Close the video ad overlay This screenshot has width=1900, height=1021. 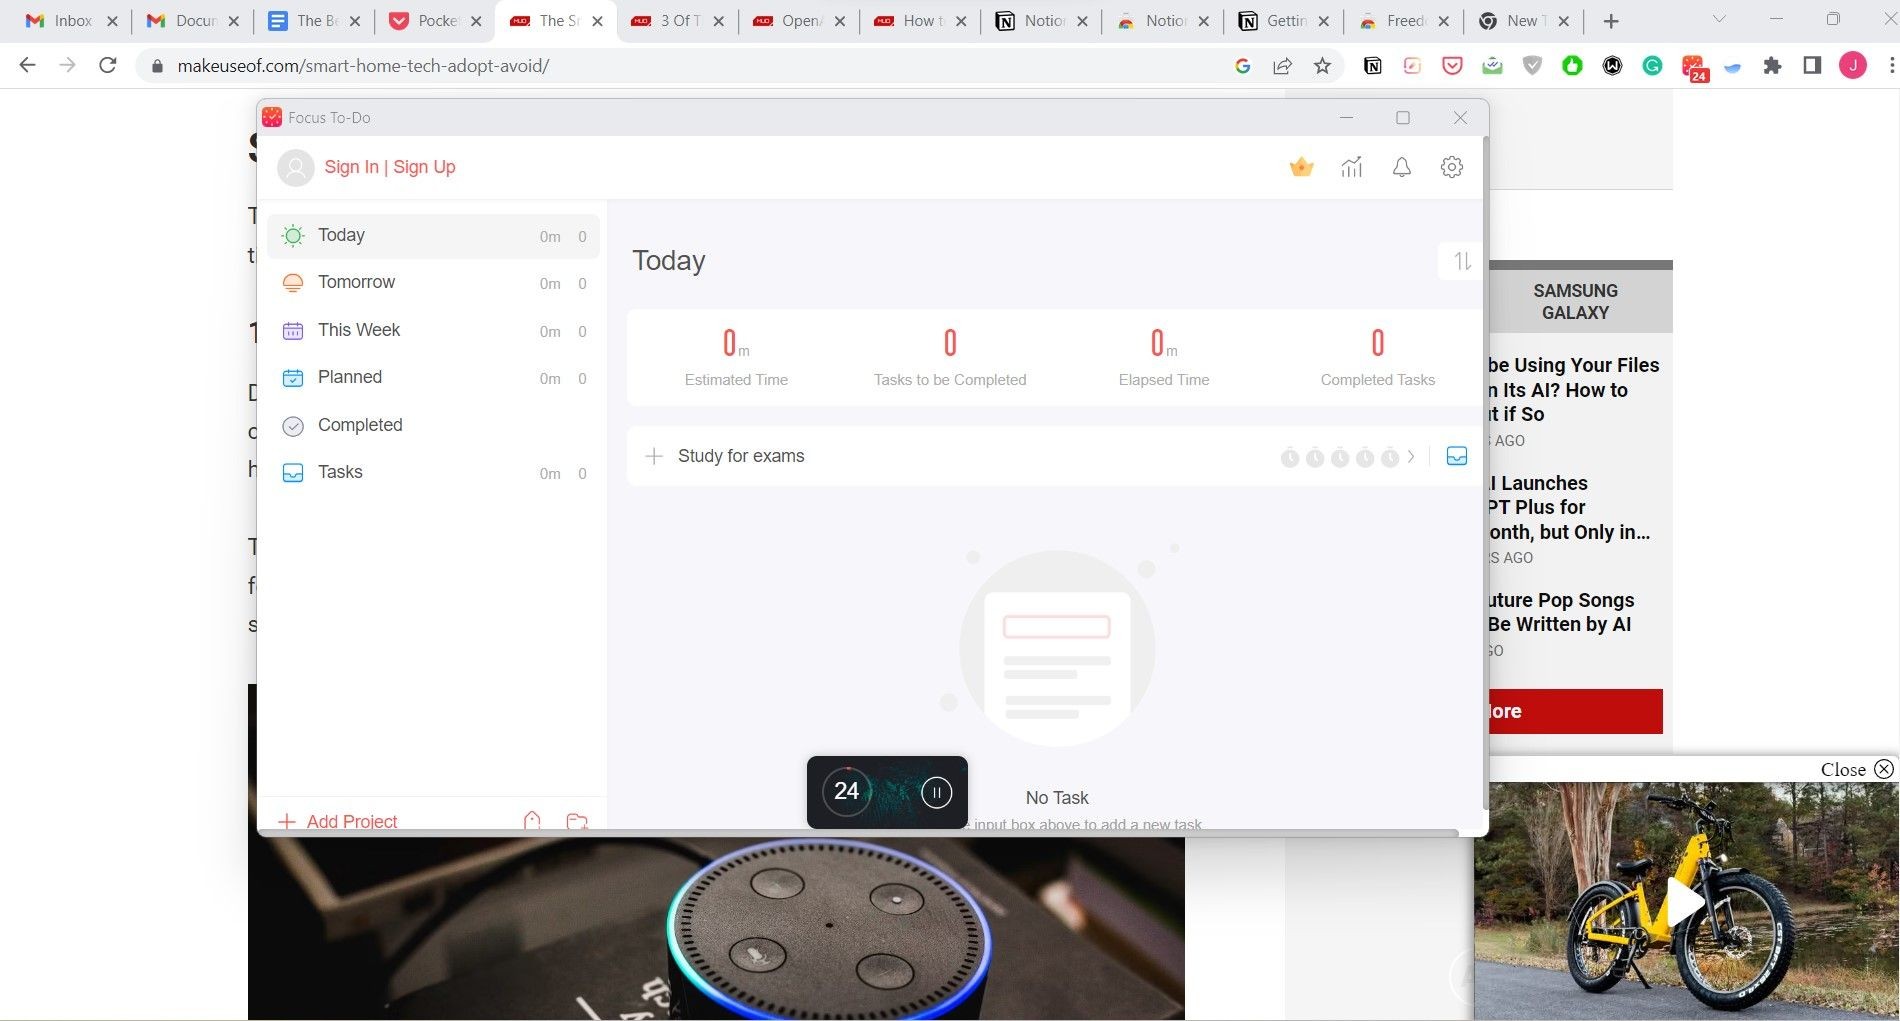tap(1856, 769)
